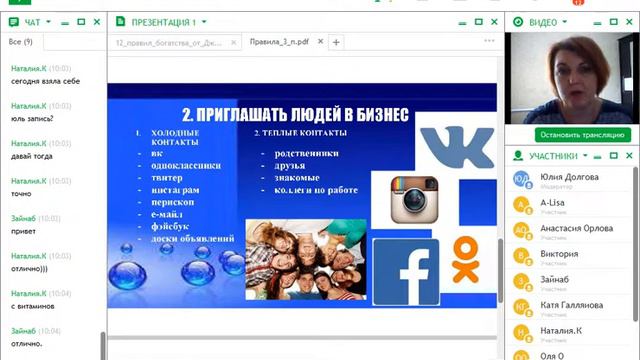Click the presentation document icon
This screenshot has height=360, width=640.
point(120,21)
